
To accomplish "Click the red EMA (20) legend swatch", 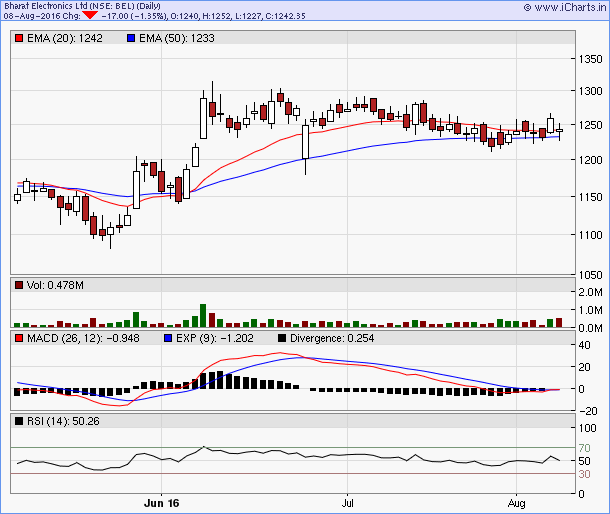I will 19,38.
